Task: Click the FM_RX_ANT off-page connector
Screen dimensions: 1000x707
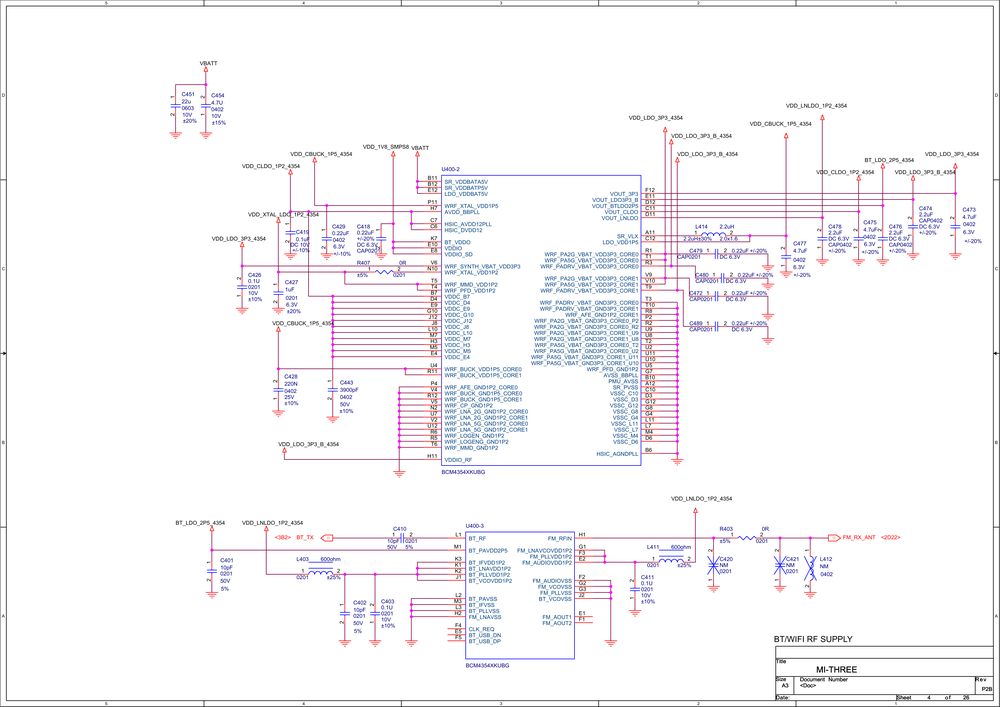Action: click(834, 538)
